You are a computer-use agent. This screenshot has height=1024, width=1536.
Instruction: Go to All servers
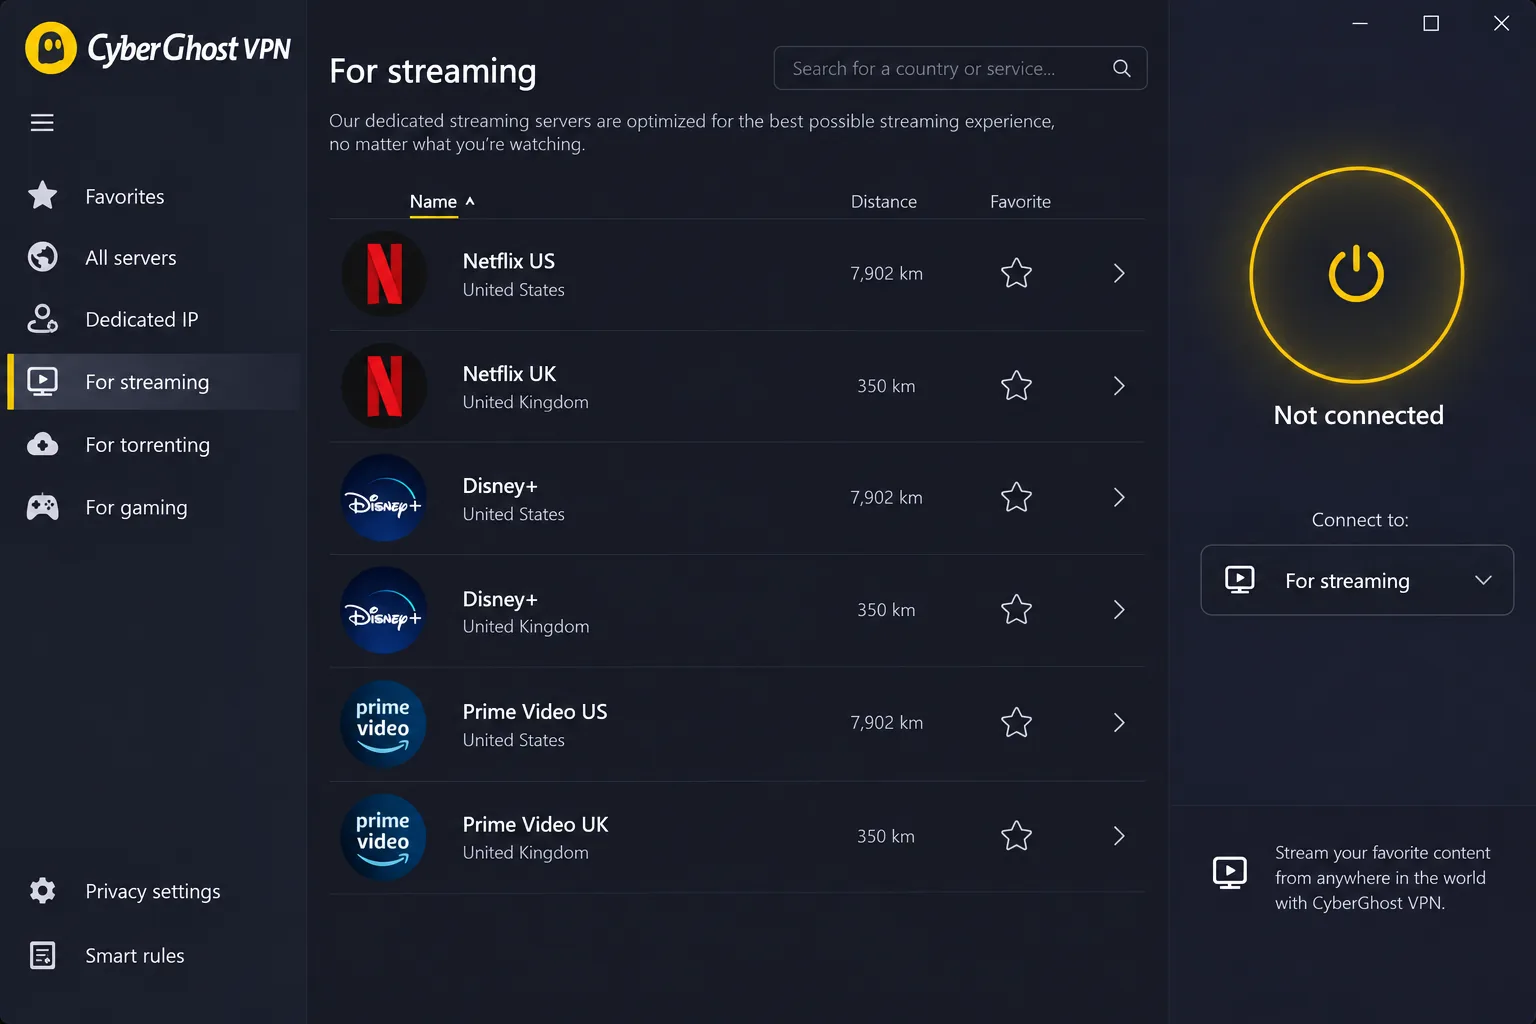point(153,258)
